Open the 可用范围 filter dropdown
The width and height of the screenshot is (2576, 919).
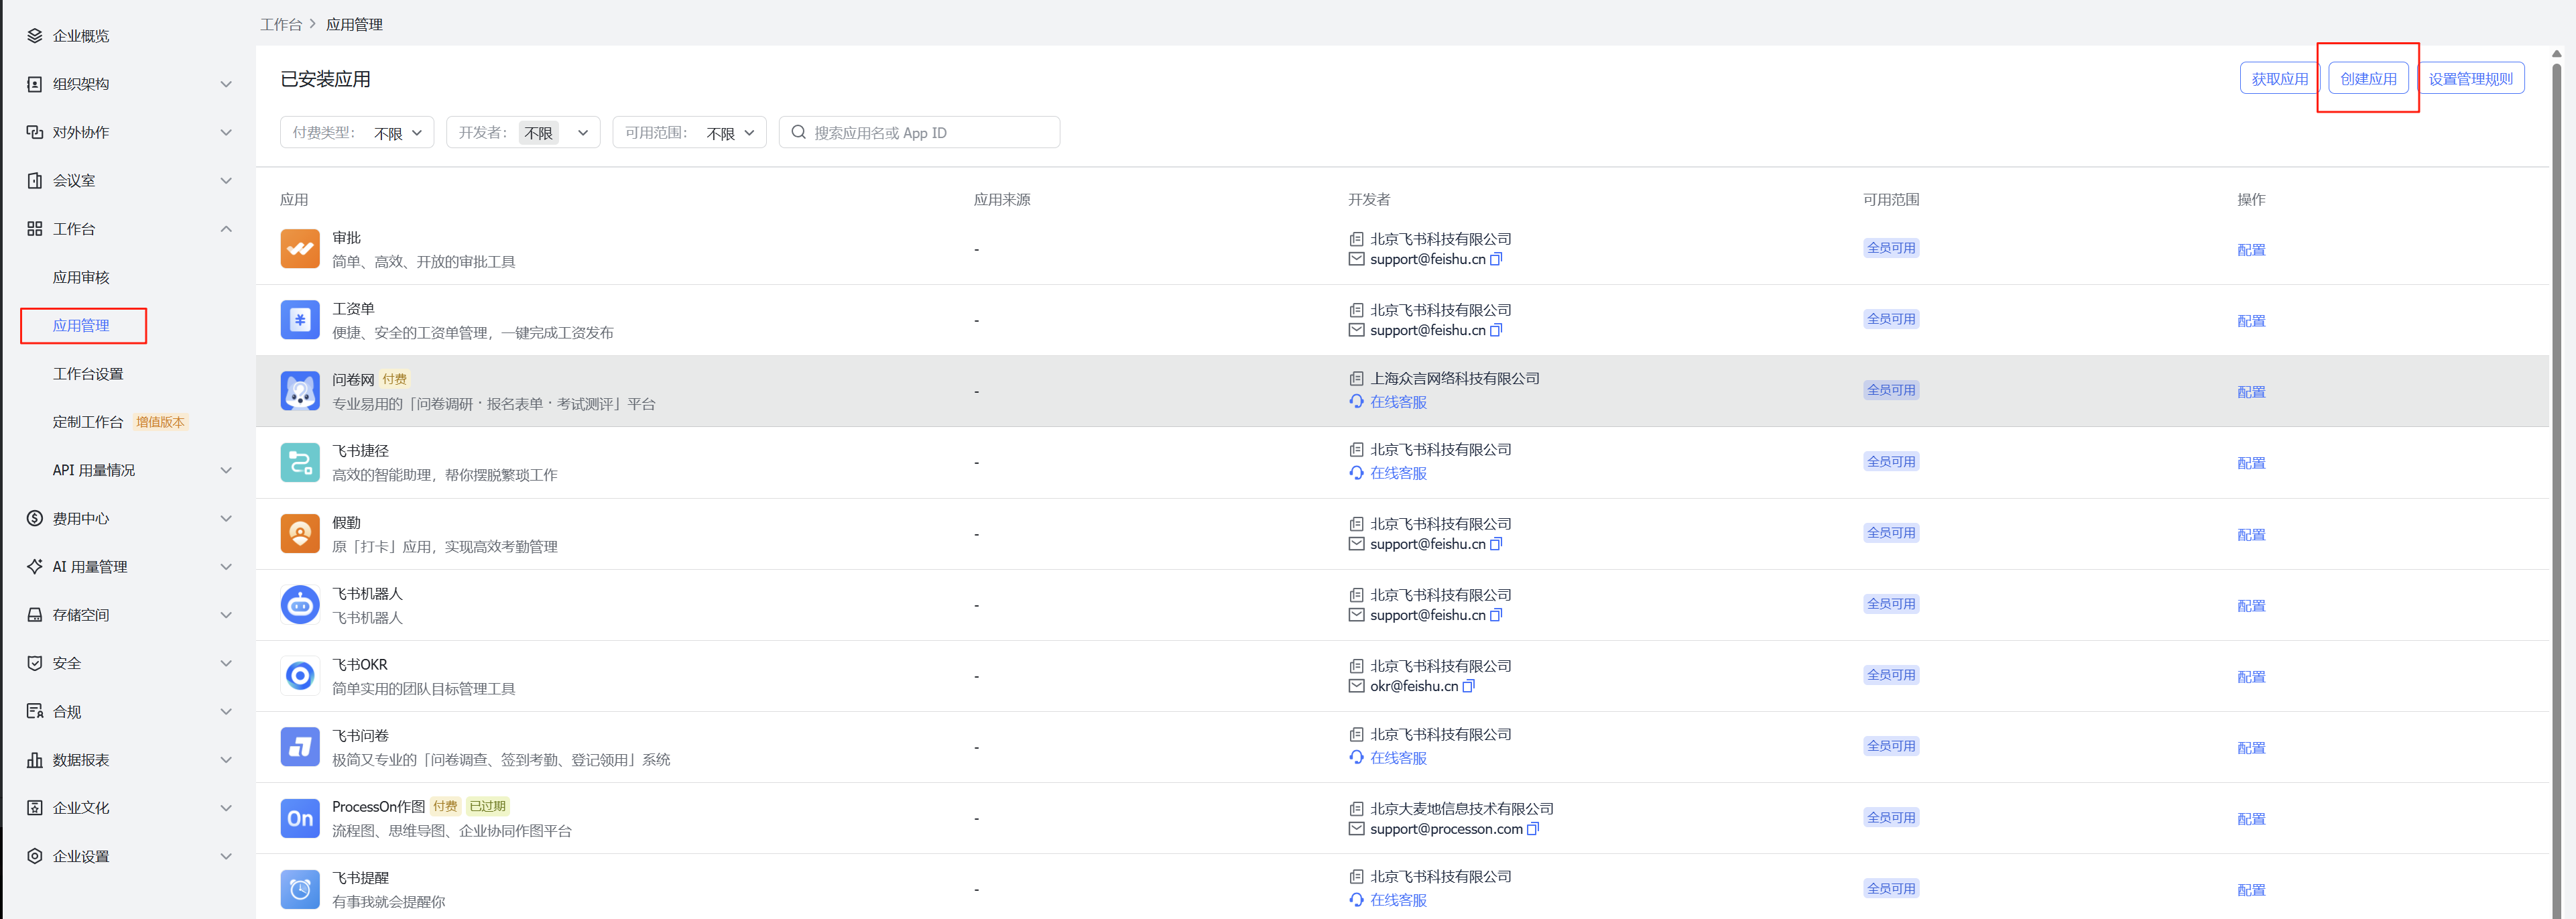click(x=690, y=132)
